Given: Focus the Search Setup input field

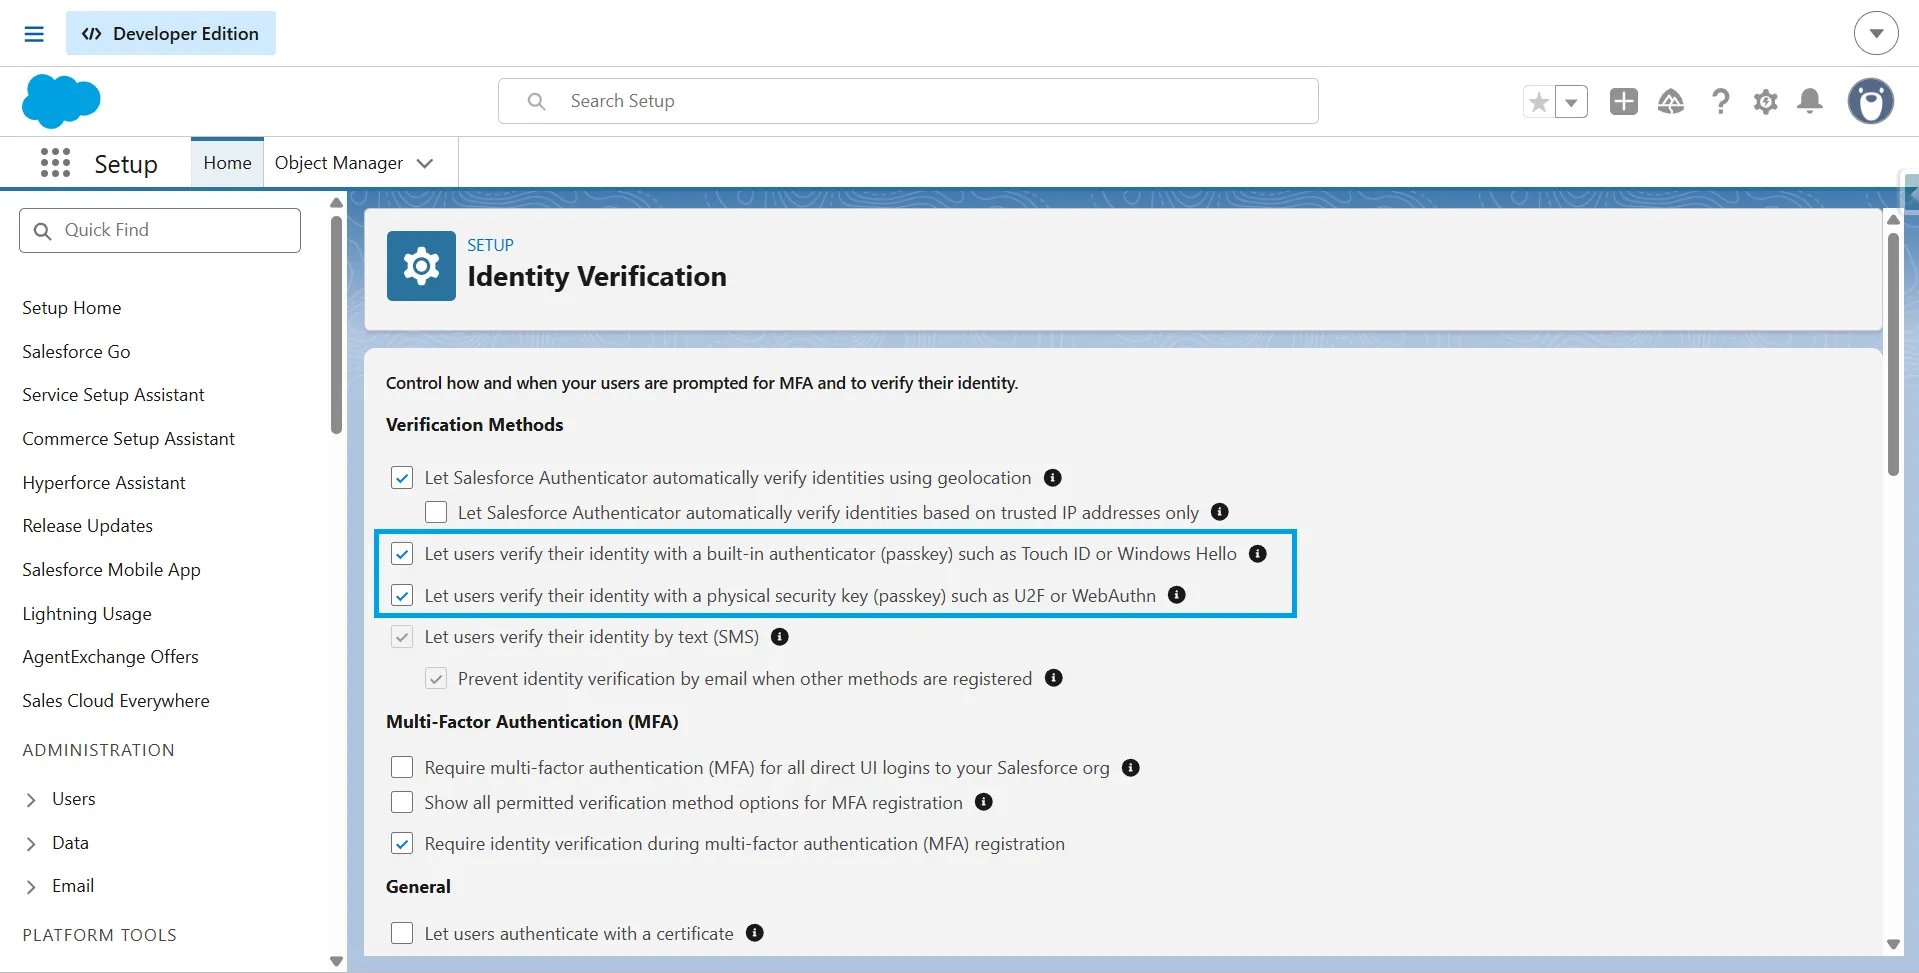Looking at the screenshot, I should point(908,101).
